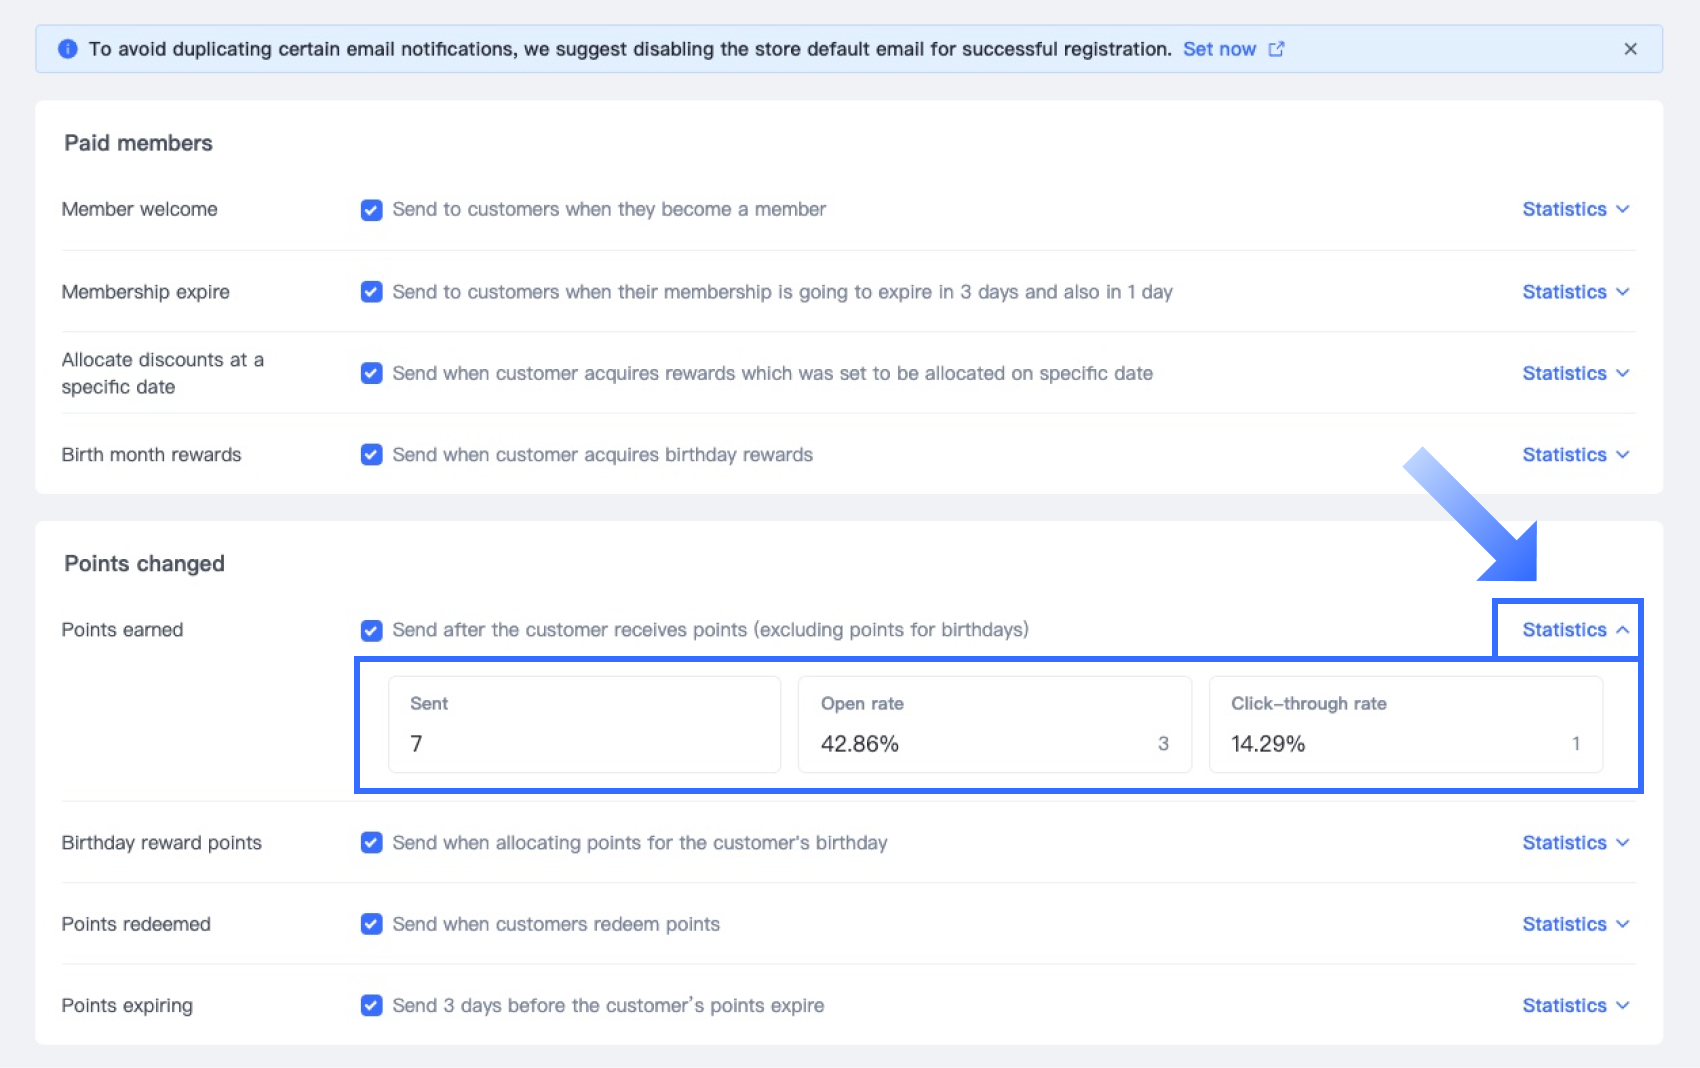Toggle the Points earned email checkbox
Viewport: 1700px width, 1068px height.
[371, 630]
